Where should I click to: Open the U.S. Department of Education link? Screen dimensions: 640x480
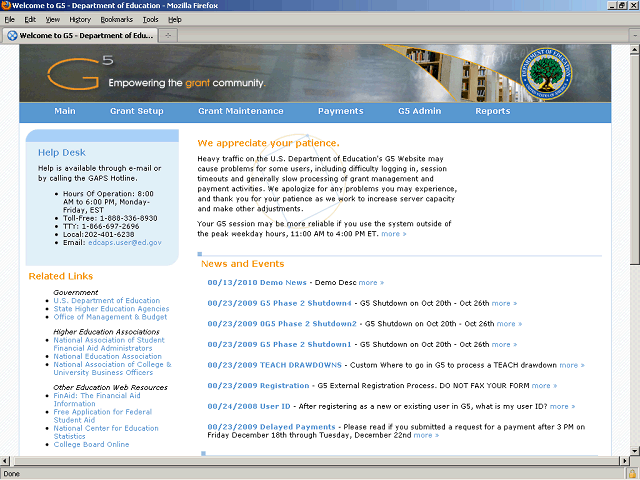click(107, 300)
